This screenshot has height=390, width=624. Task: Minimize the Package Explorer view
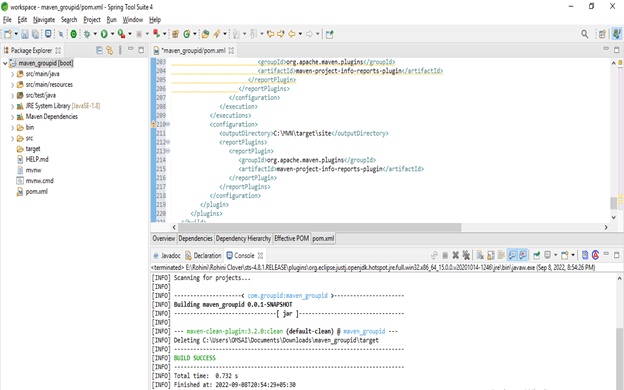pos(130,49)
